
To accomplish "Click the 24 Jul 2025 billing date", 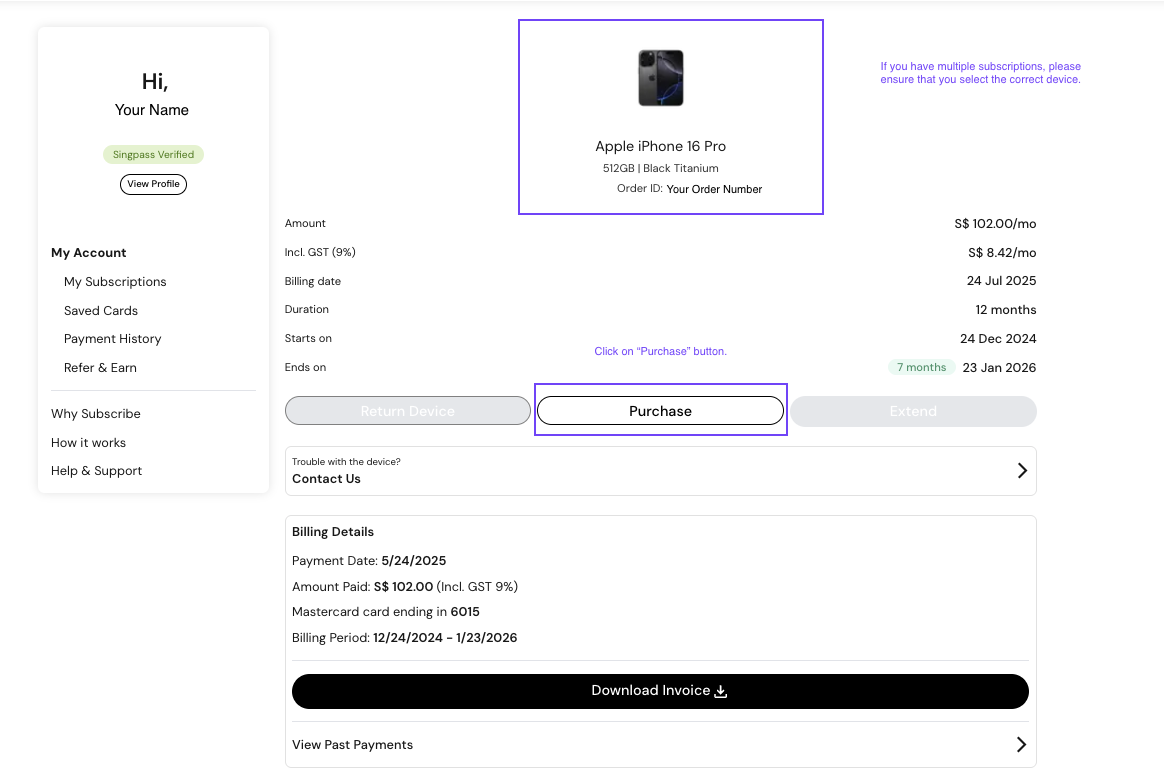I will pos(1001,281).
